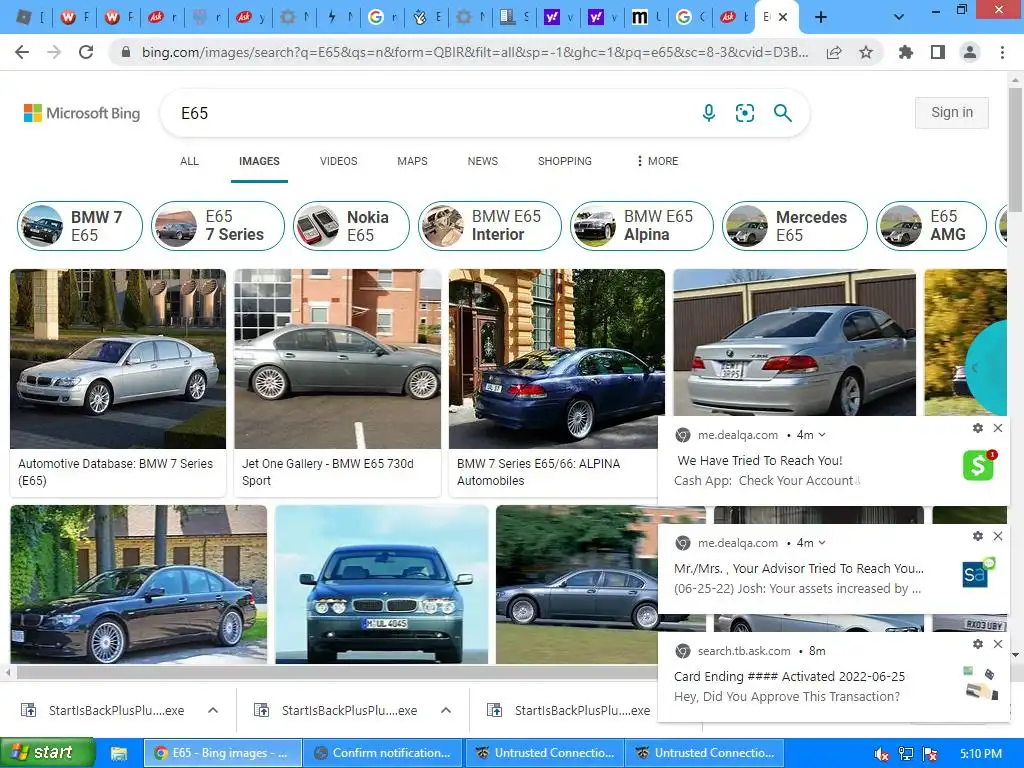The width and height of the screenshot is (1024, 768).
Task: Switch to Confirm notification taskbar window
Action: [383, 753]
